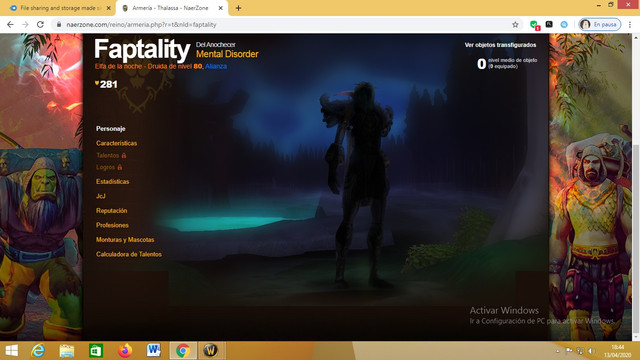Show hidden system tray icons
640x360 pixels.
coord(558,351)
